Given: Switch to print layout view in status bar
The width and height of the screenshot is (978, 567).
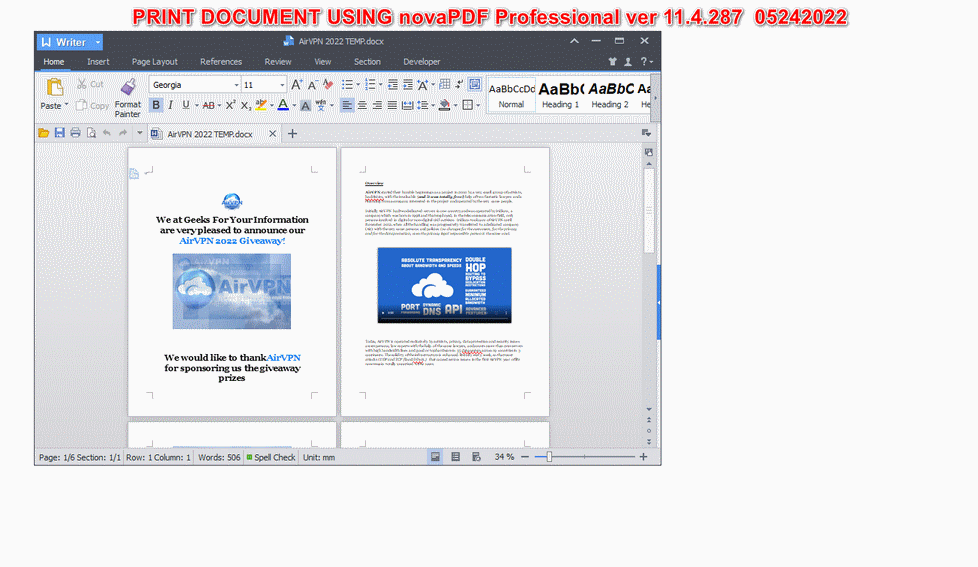Looking at the screenshot, I should (435, 457).
